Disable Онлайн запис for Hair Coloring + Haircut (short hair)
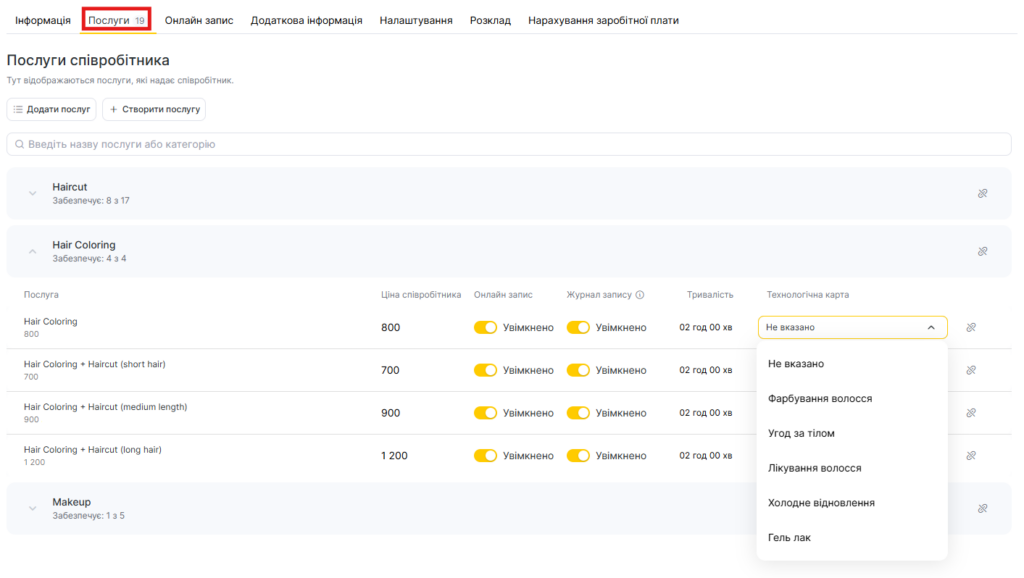 (x=485, y=370)
